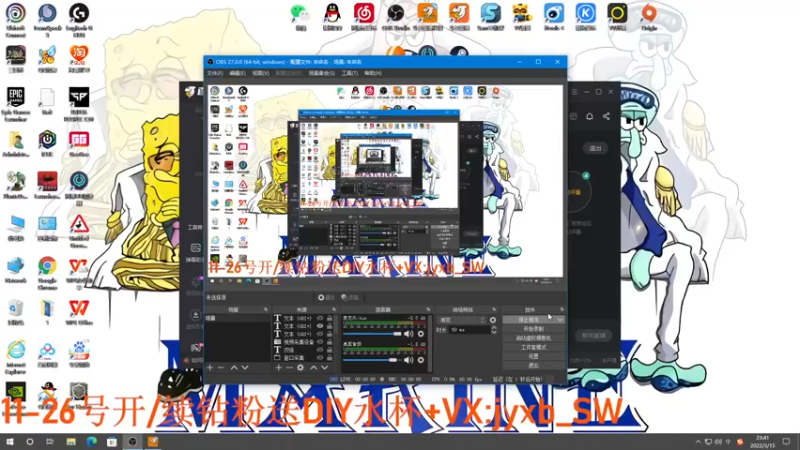This screenshot has width=800, height=450.
Task: Select the 场景 entry in the scene list
Action: pos(237,318)
